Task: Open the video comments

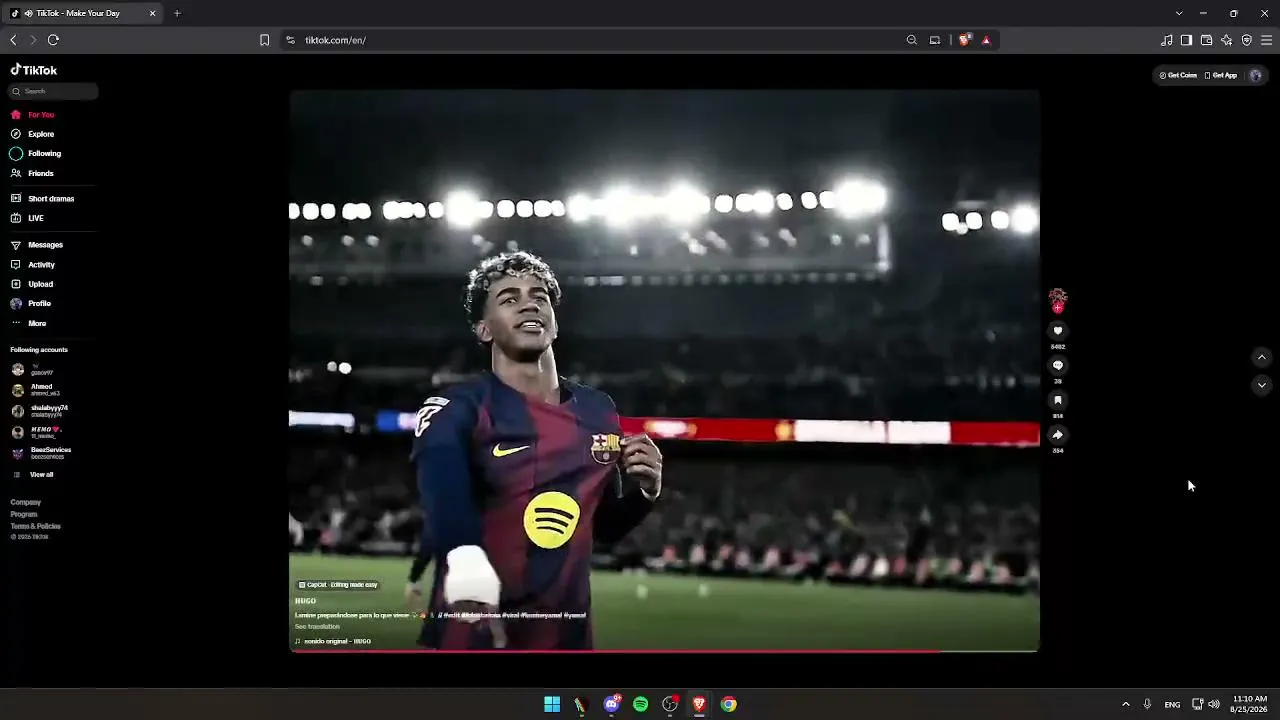Action: (x=1058, y=366)
